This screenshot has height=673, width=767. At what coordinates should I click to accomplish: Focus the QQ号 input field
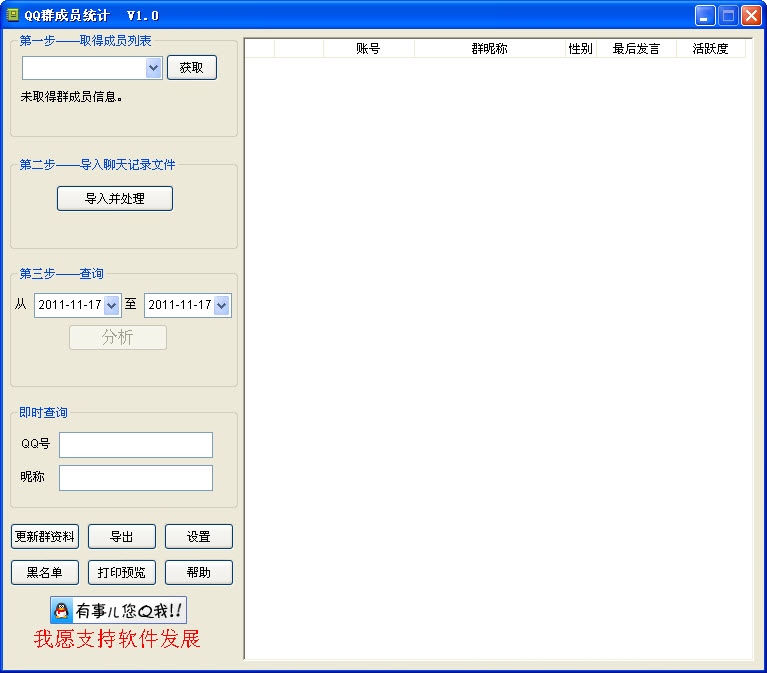pos(136,445)
